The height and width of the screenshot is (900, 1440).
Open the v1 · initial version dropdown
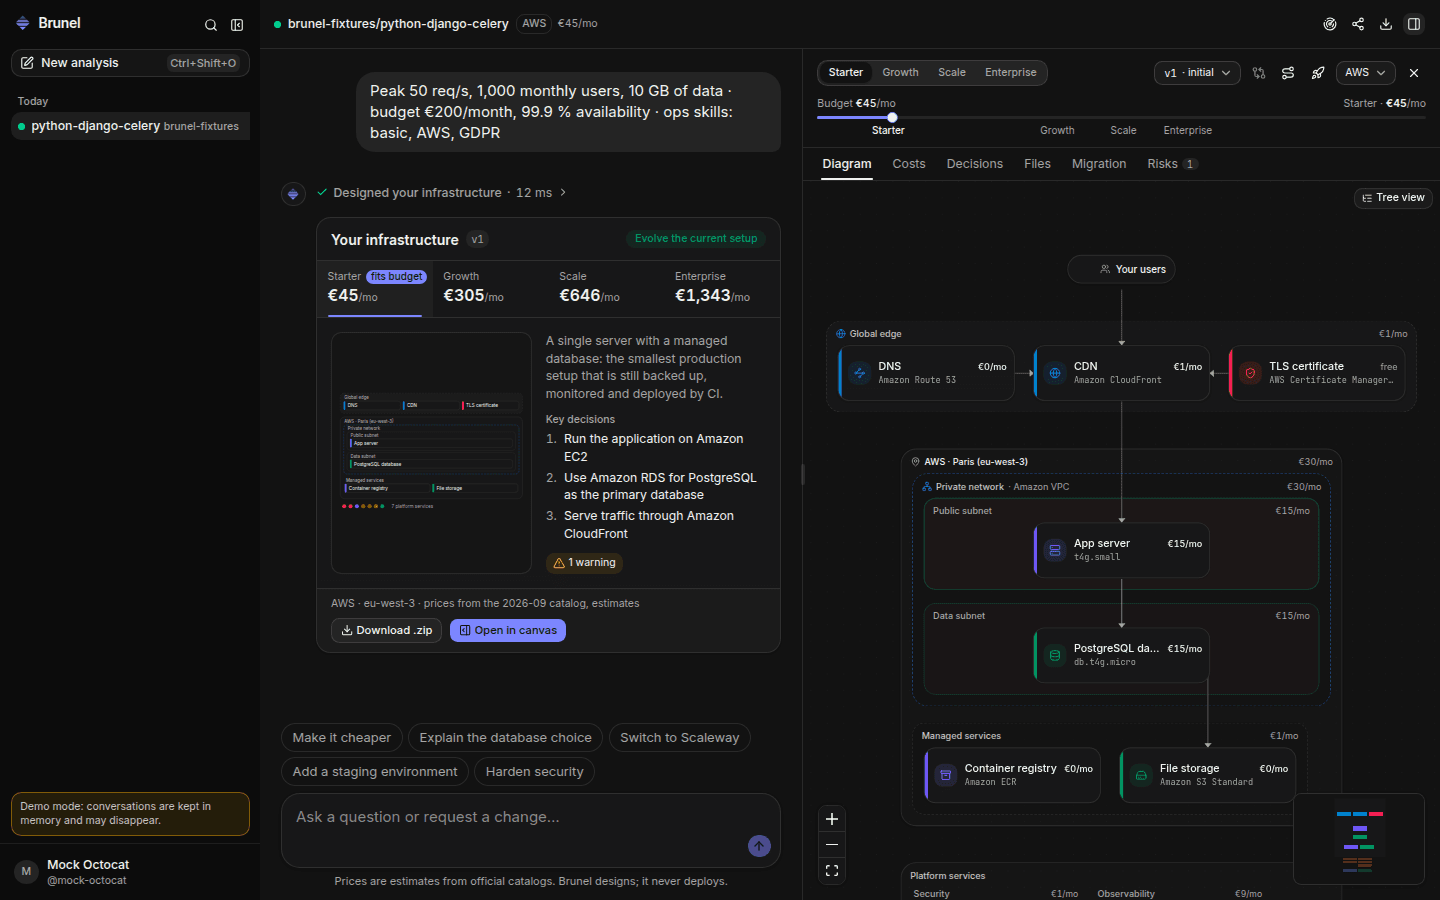tap(1197, 73)
